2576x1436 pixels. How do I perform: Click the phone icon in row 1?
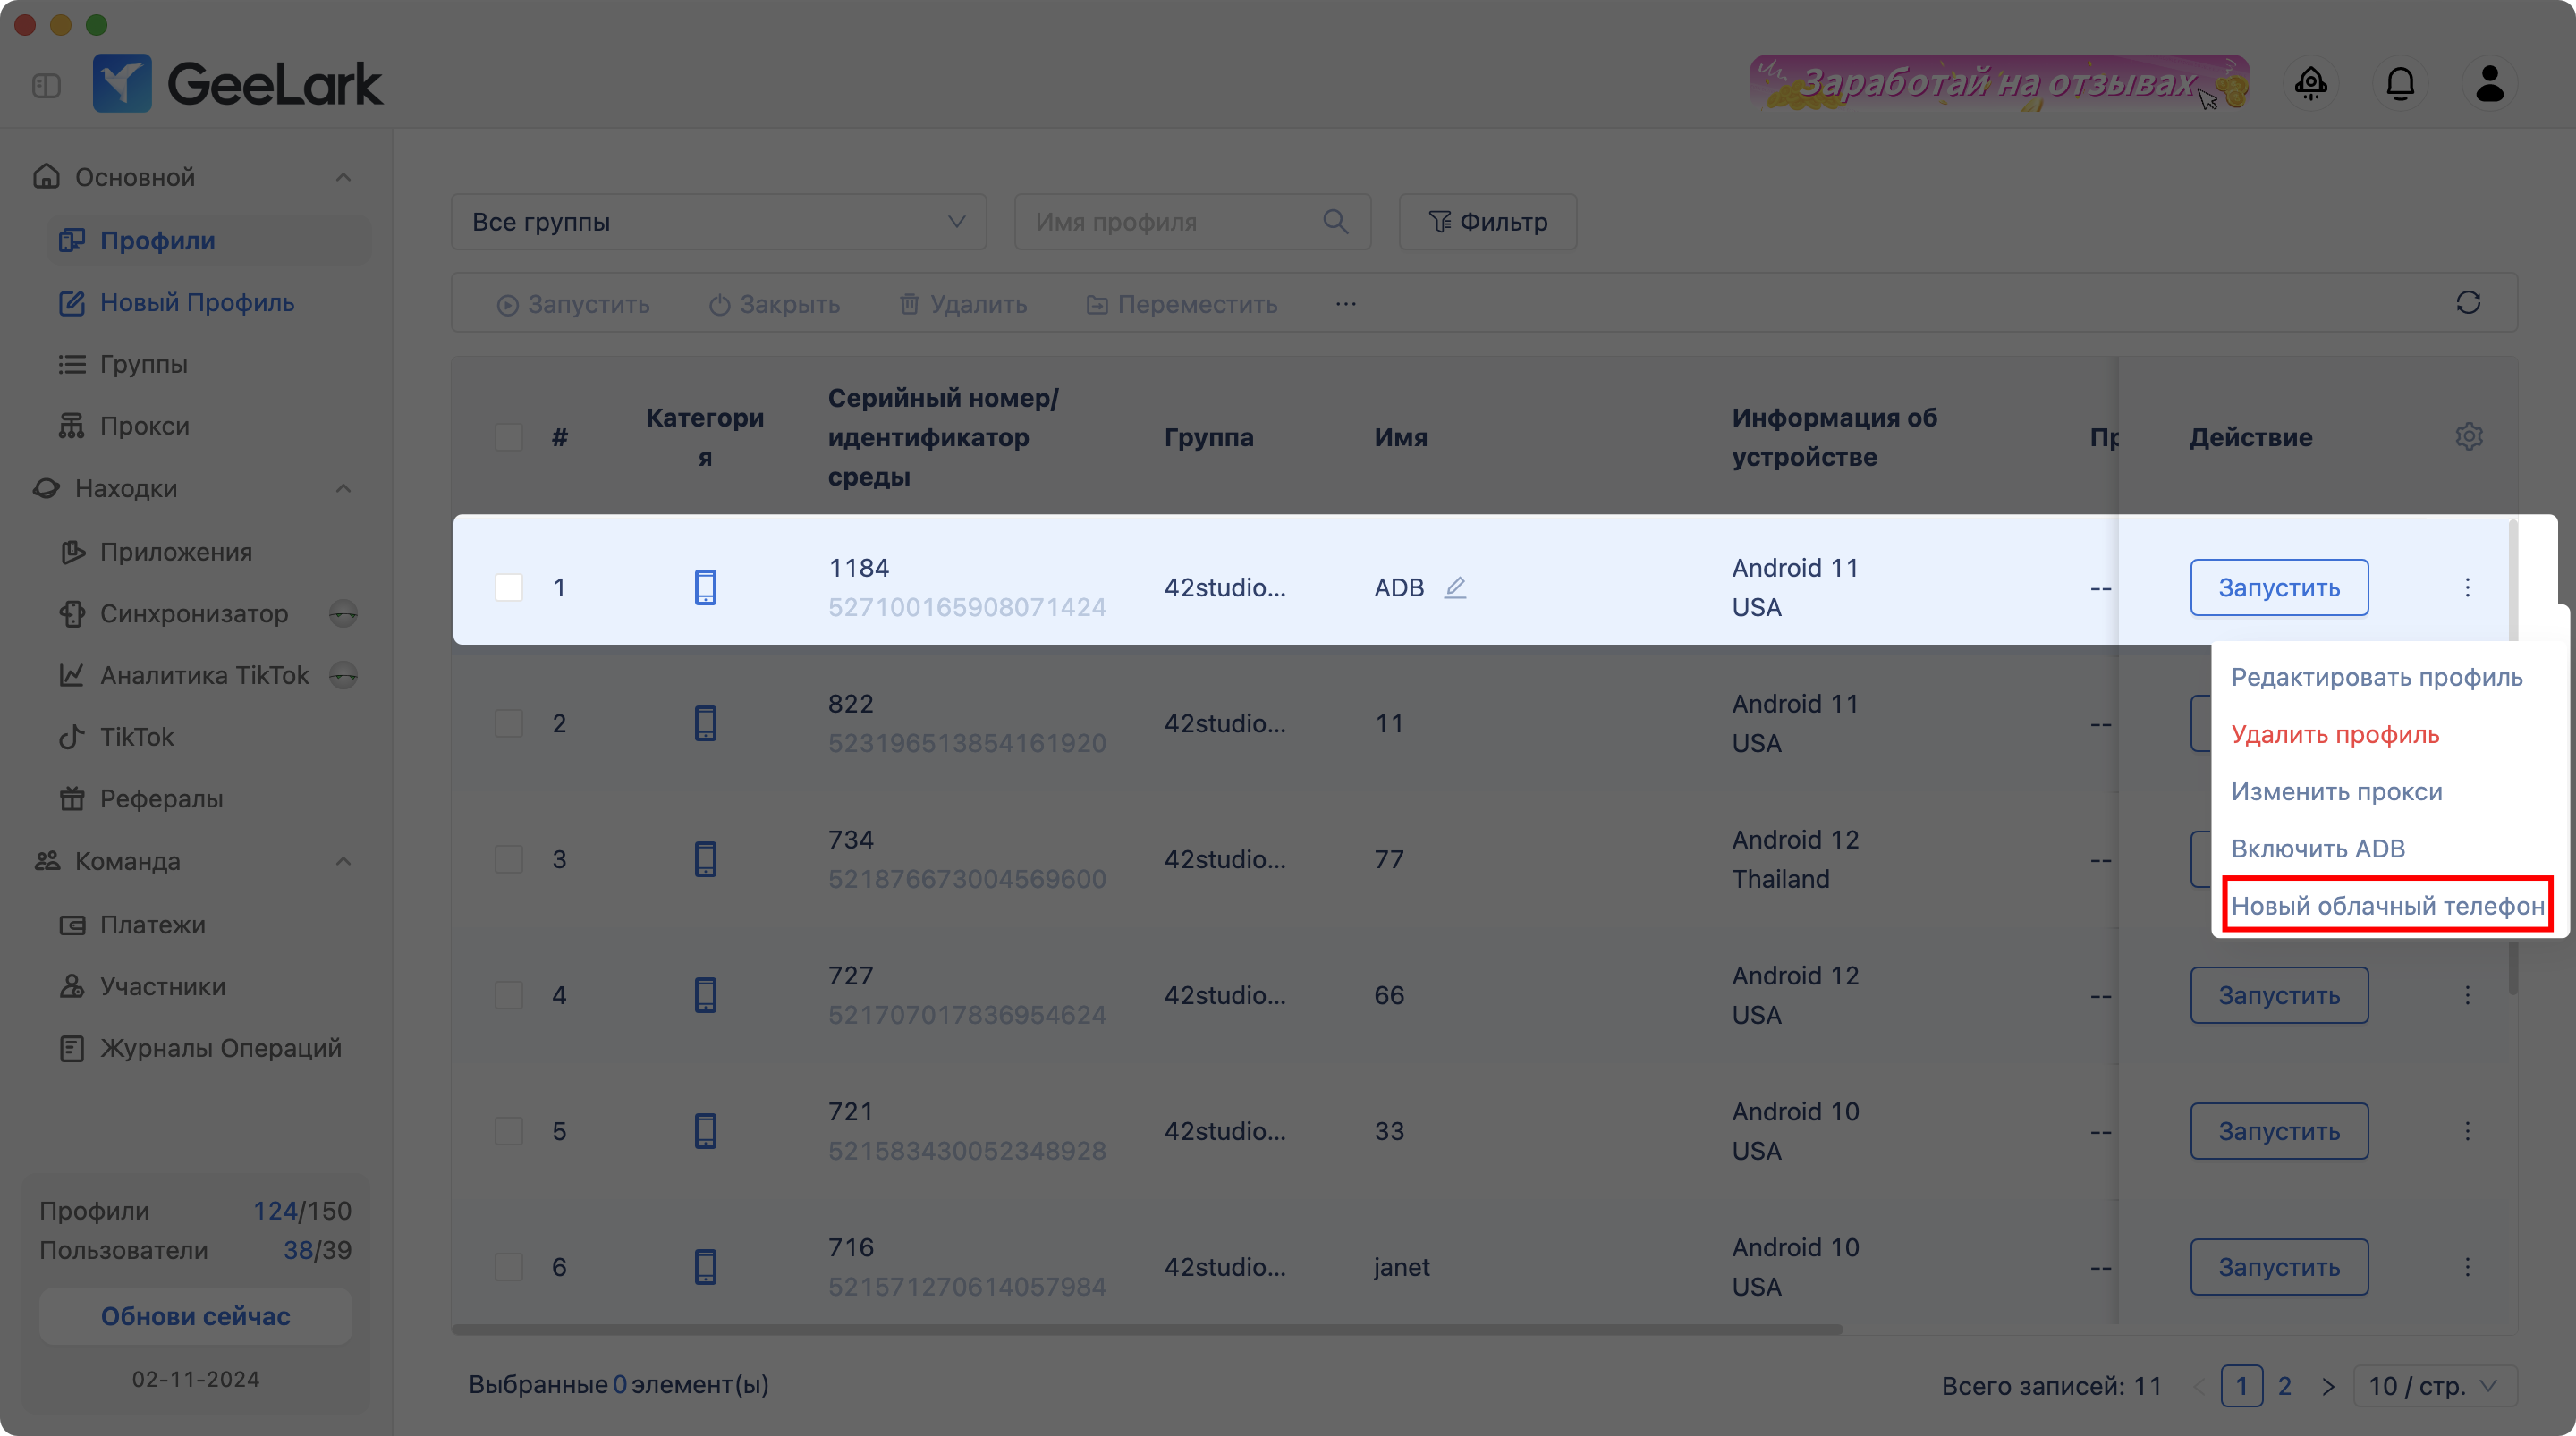(x=705, y=588)
